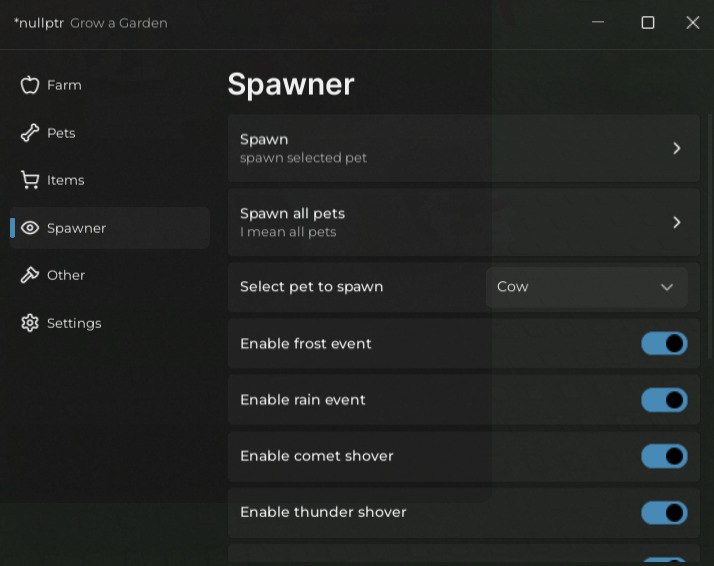Switch off Enable thunder shover
714x566 pixels.
click(664, 512)
